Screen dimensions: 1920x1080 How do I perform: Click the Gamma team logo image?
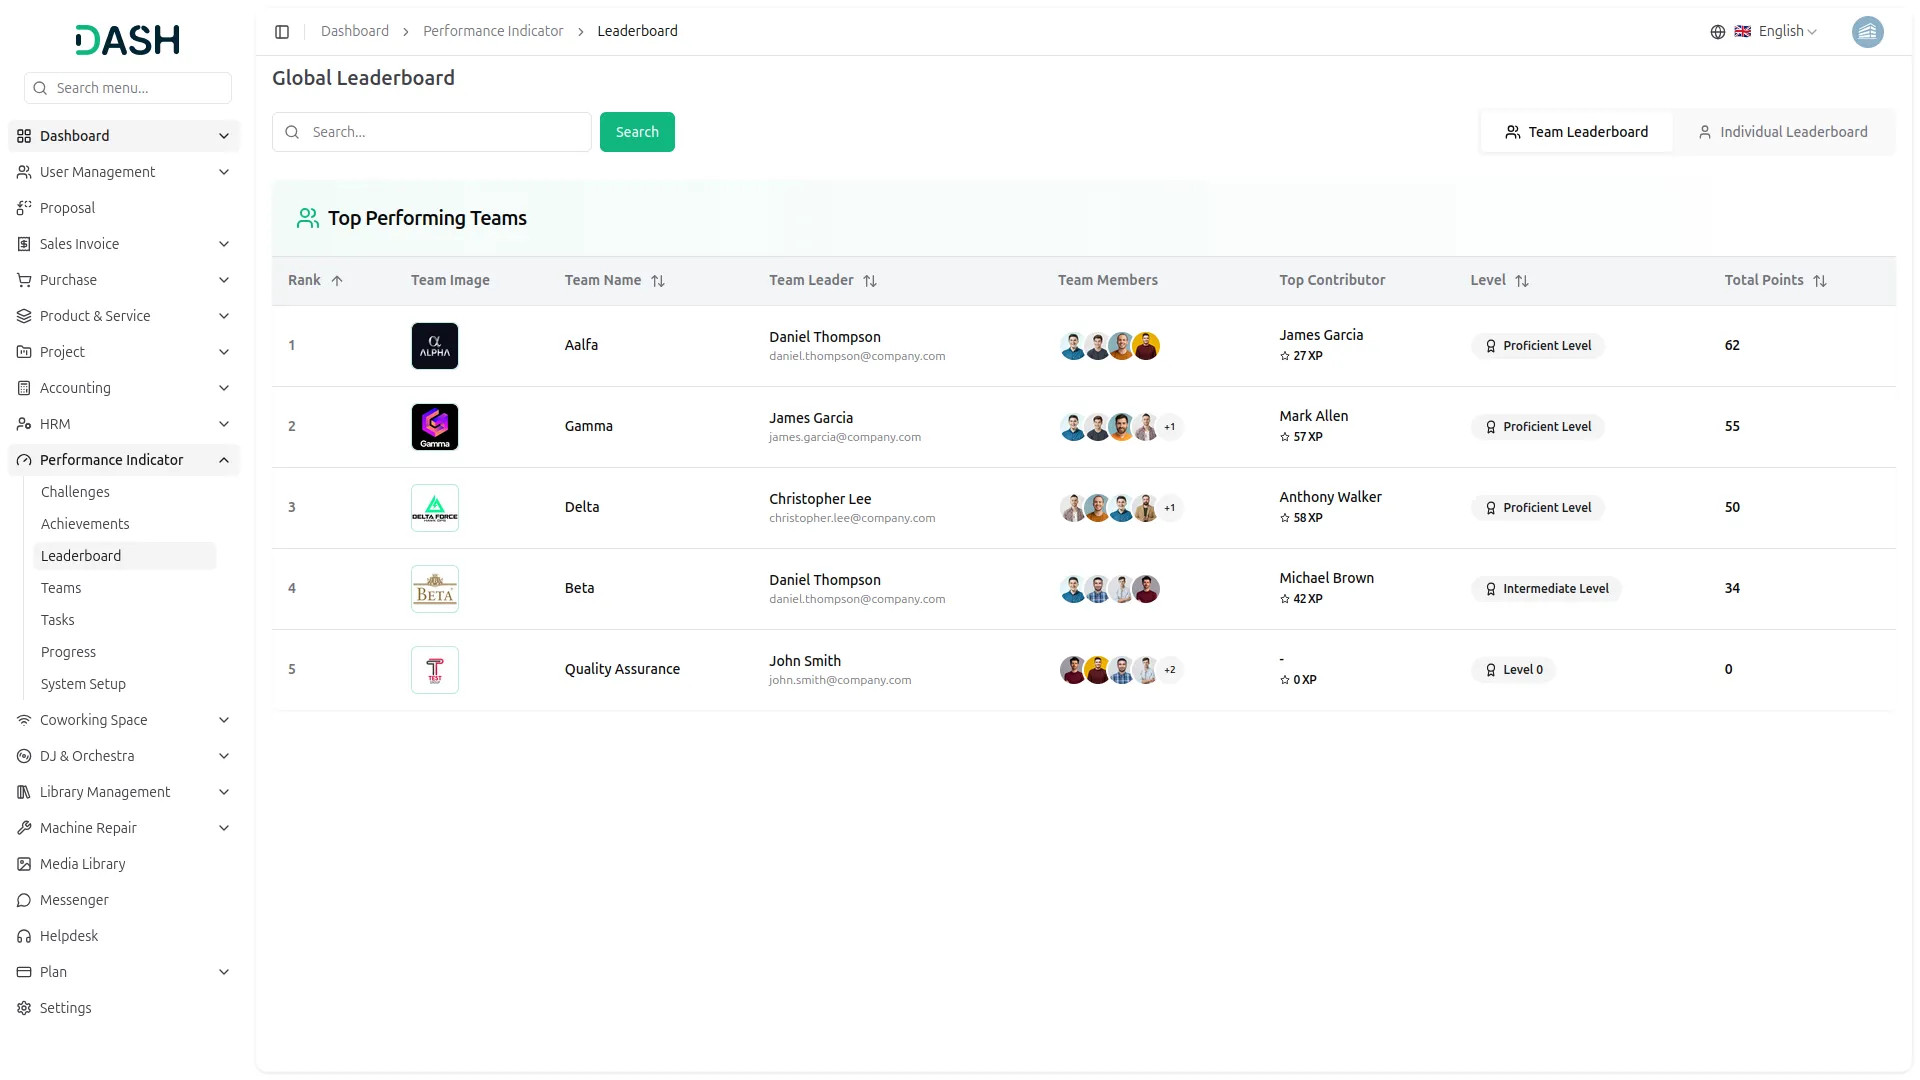coord(435,427)
